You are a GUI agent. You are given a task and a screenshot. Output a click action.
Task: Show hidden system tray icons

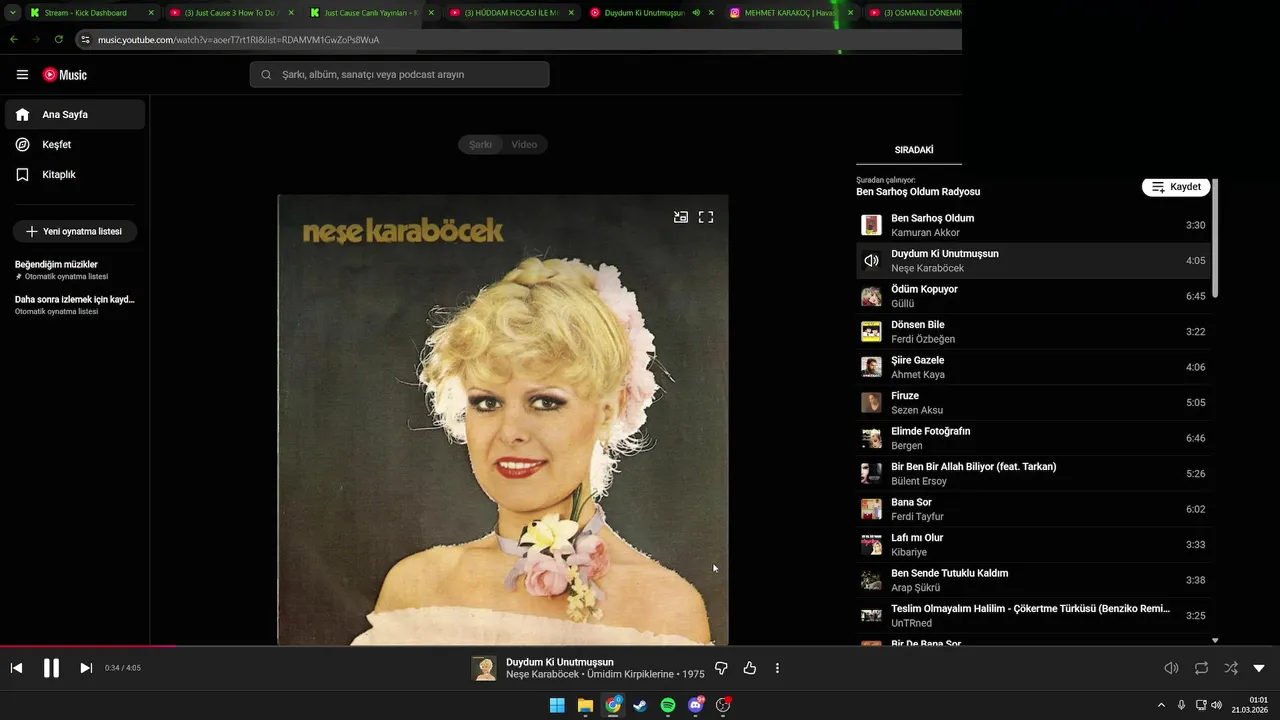coord(1161,705)
